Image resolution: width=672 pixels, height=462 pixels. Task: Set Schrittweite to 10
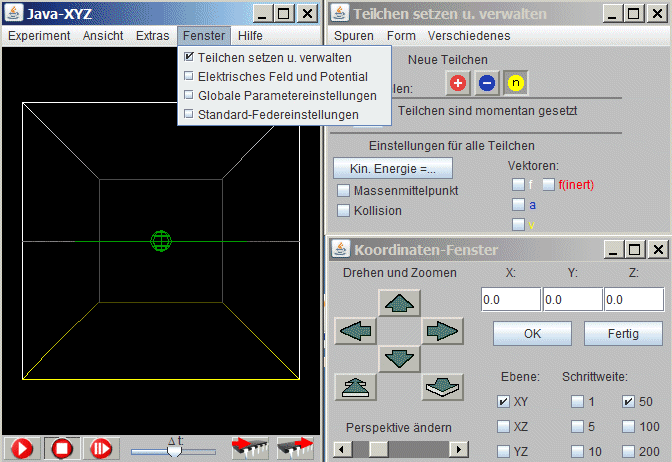(577, 451)
